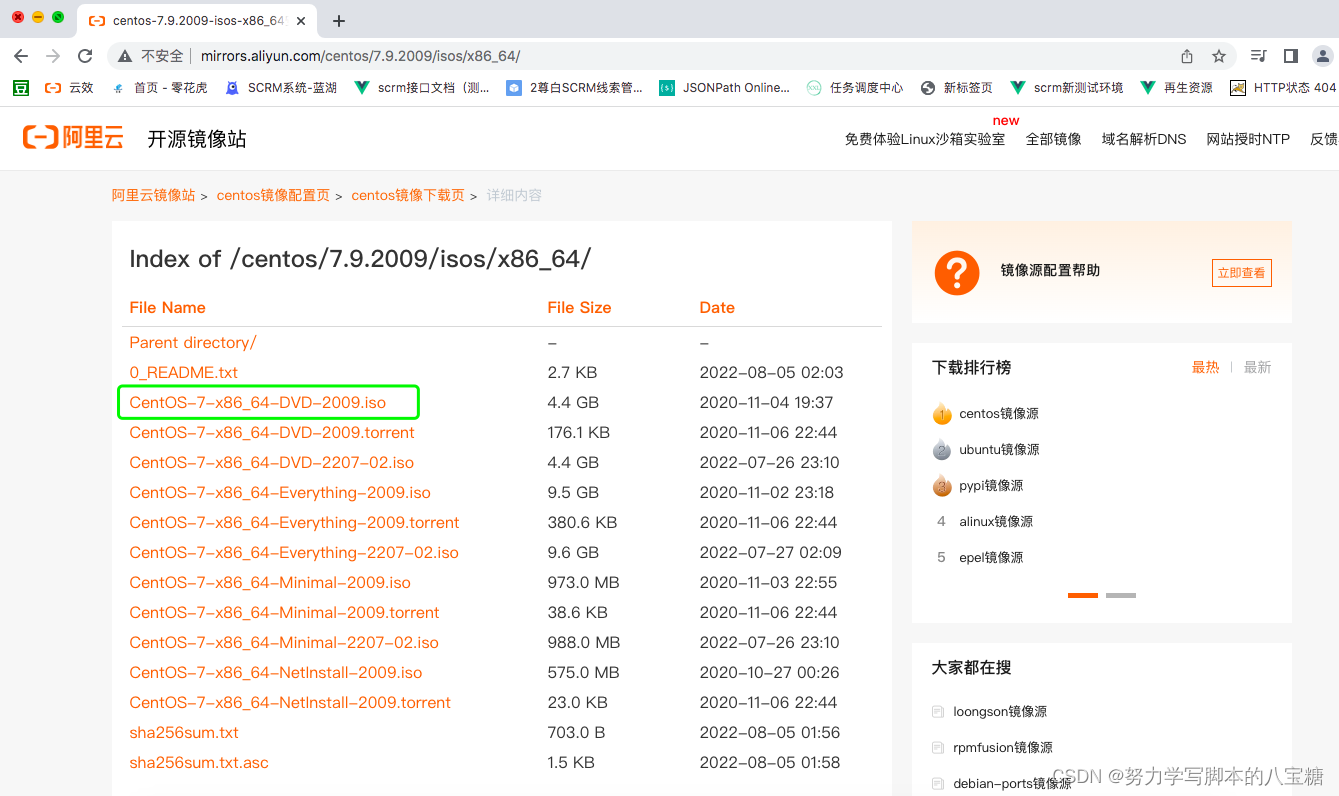Click the centos镜像配置页 breadcrumb
Screen dimensions: 1339x796
click(273, 195)
